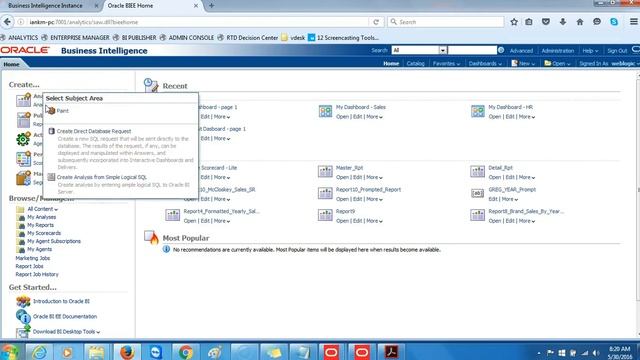Expand the All Content dropdown
This screenshot has width=640, height=360.
[42, 209]
